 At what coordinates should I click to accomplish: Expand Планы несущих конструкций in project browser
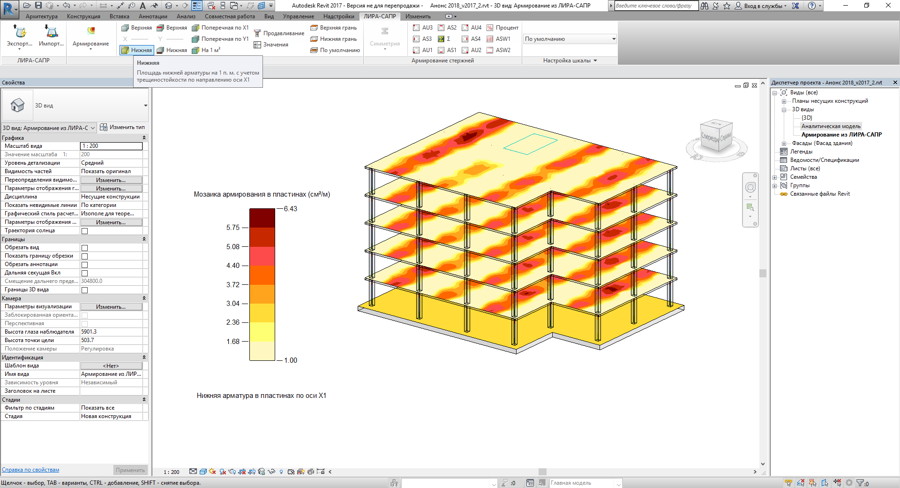[x=785, y=101]
